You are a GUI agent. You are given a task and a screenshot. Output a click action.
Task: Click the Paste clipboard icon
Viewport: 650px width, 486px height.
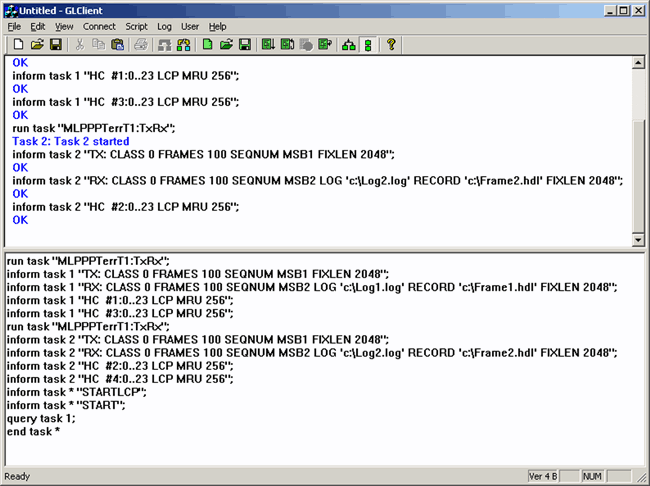(118, 44)
